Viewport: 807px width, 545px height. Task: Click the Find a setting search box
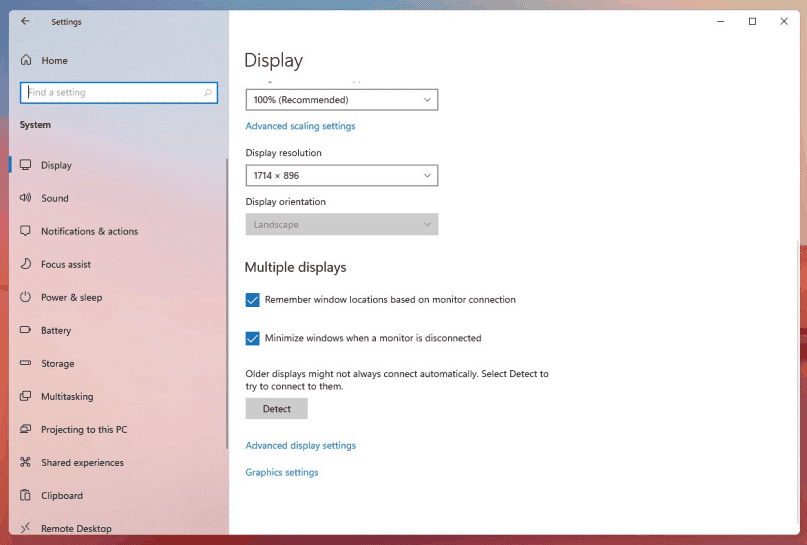(x=119, y=93)
